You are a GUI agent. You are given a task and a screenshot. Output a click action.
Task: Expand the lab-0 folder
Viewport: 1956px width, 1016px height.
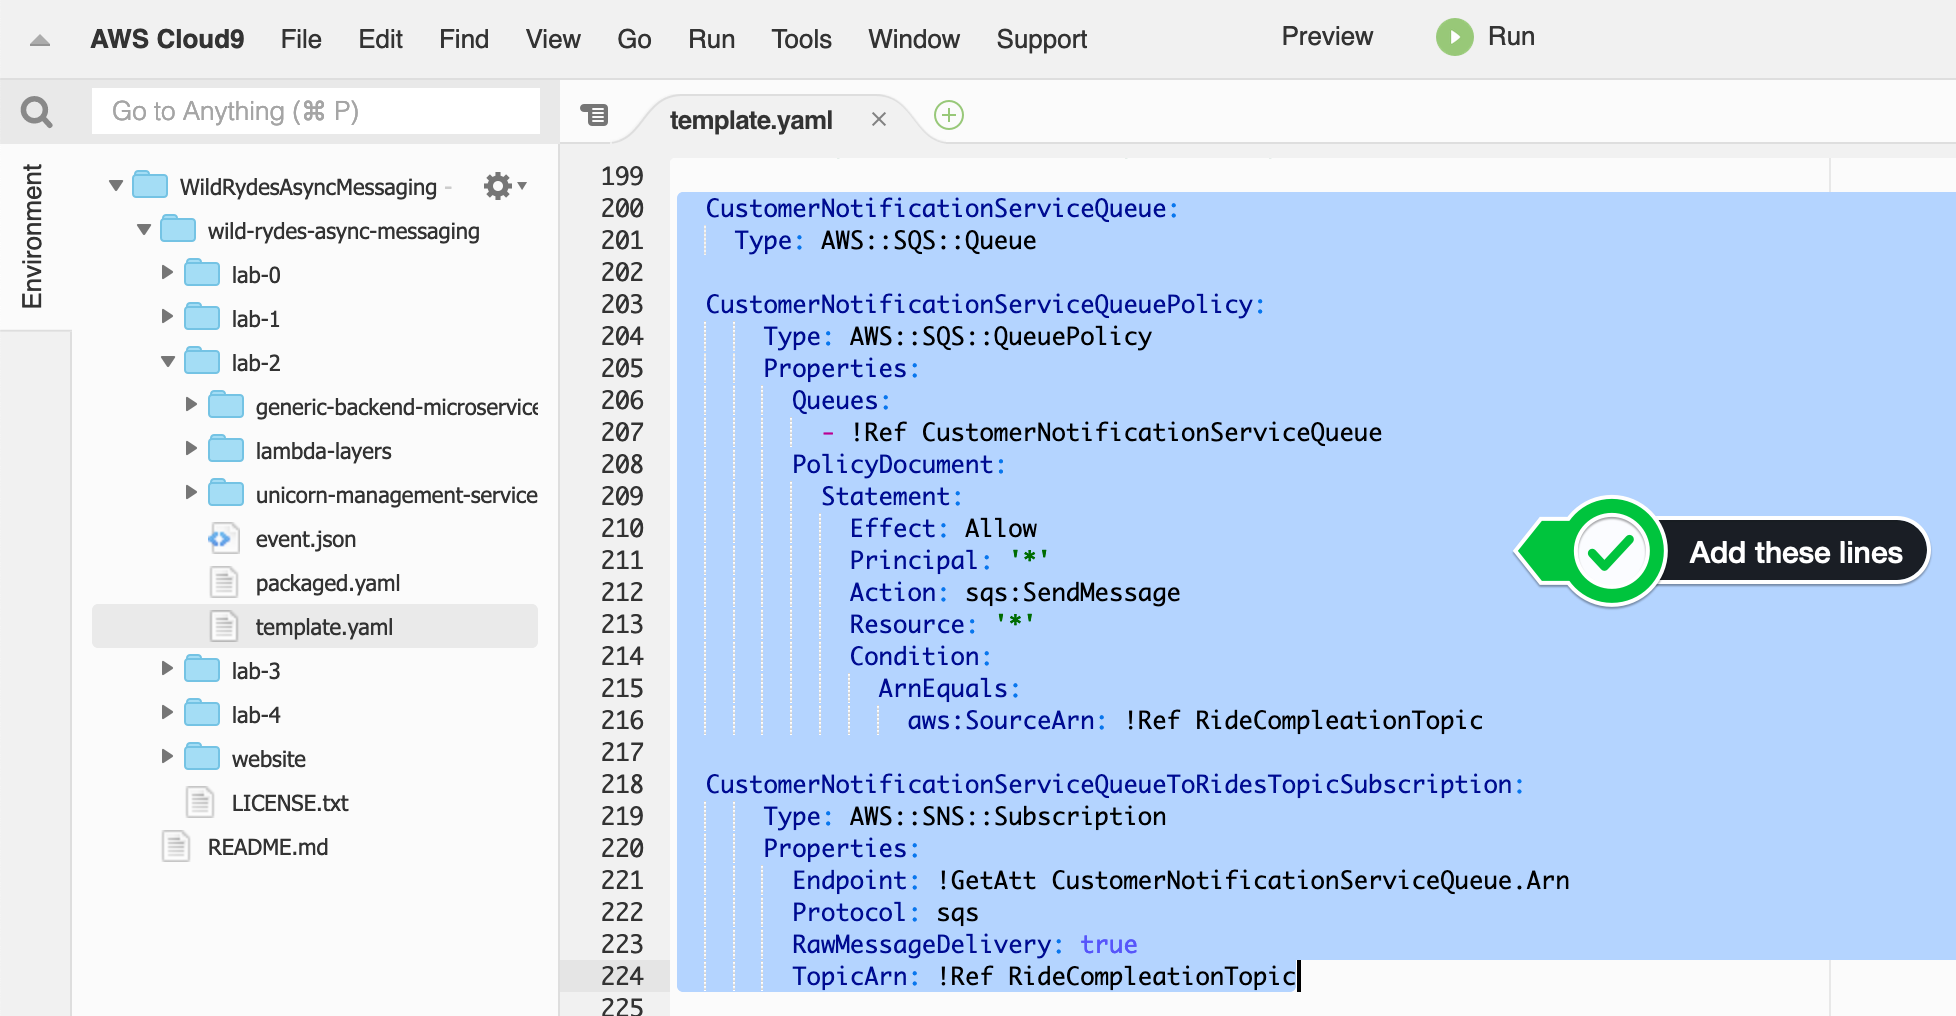pos(168,273)
